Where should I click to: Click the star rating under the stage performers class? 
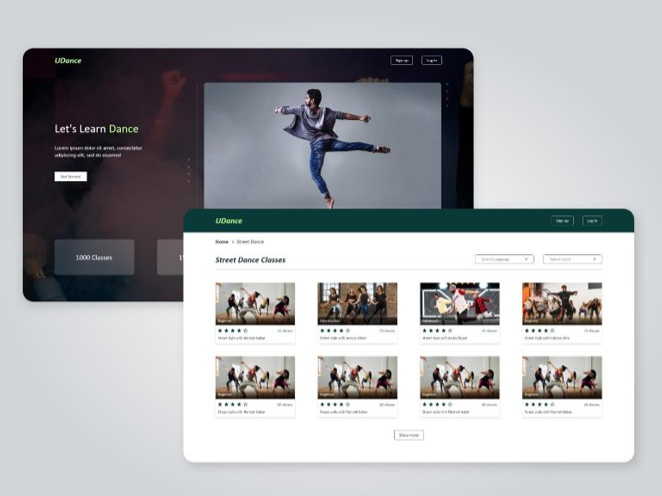tap(437, 331)
